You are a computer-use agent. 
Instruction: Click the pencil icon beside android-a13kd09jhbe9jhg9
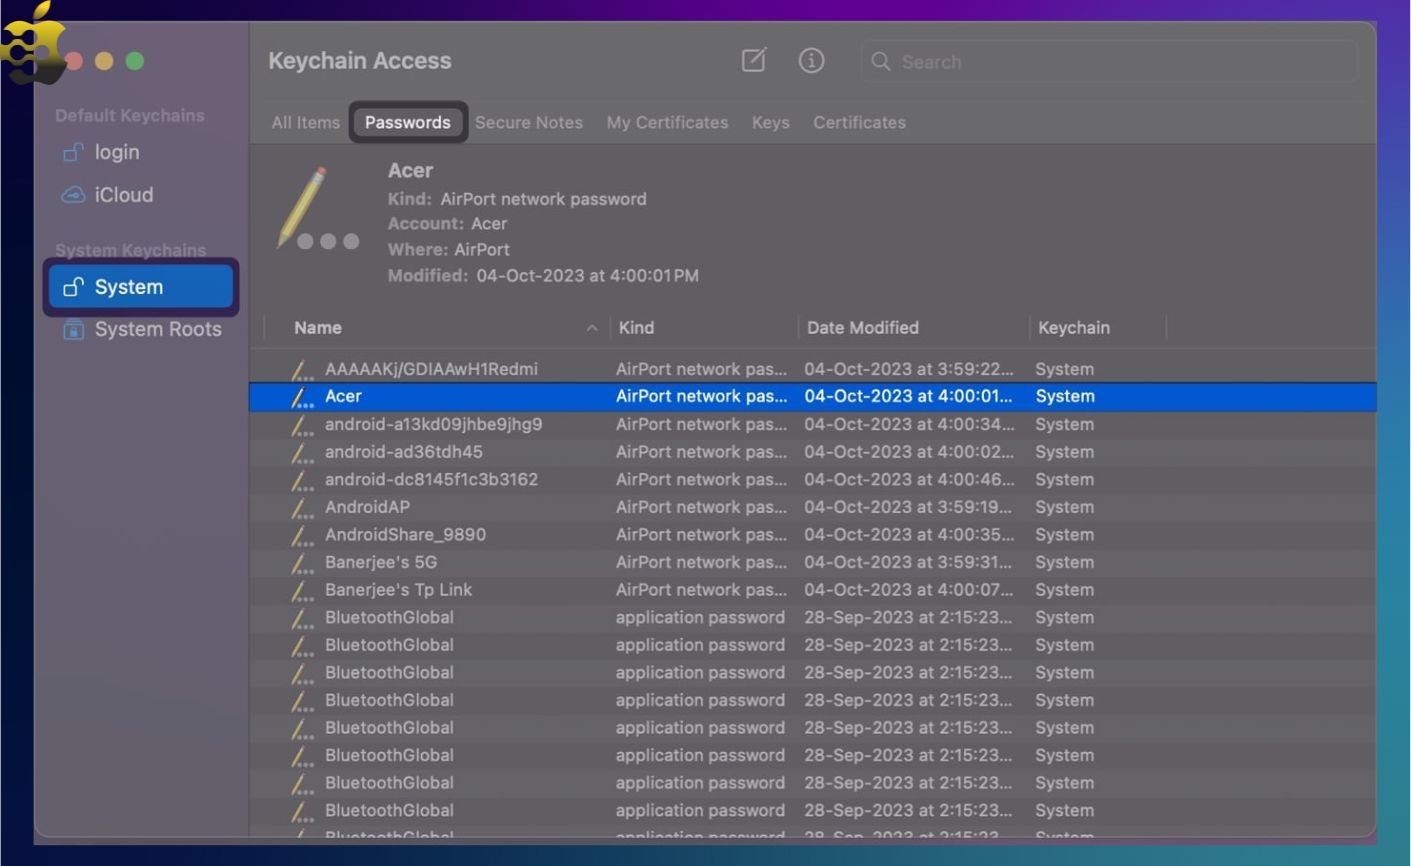[x=302, y=425]
